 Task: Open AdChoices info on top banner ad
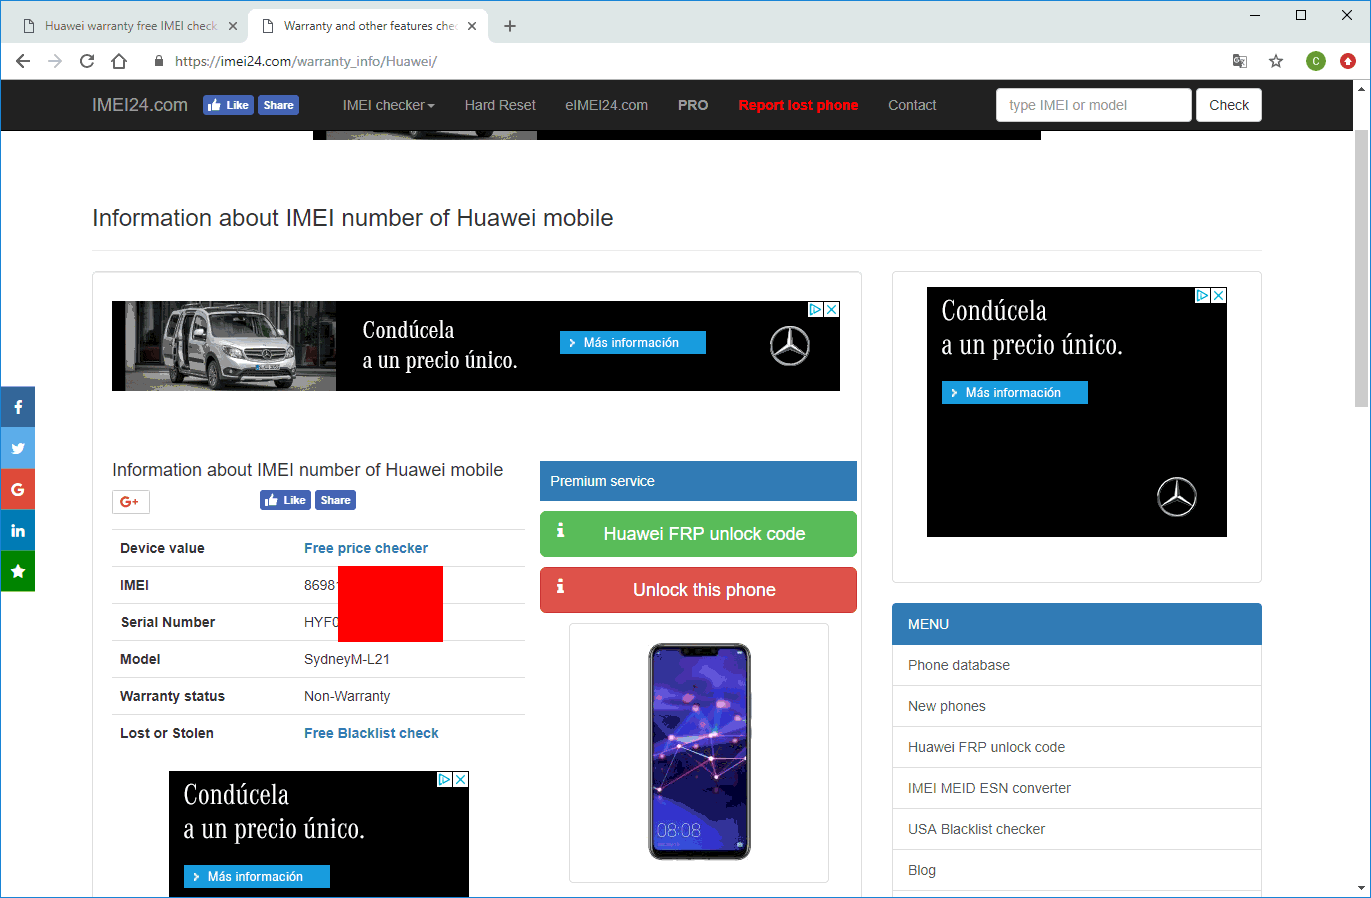[x=816, y=310]
